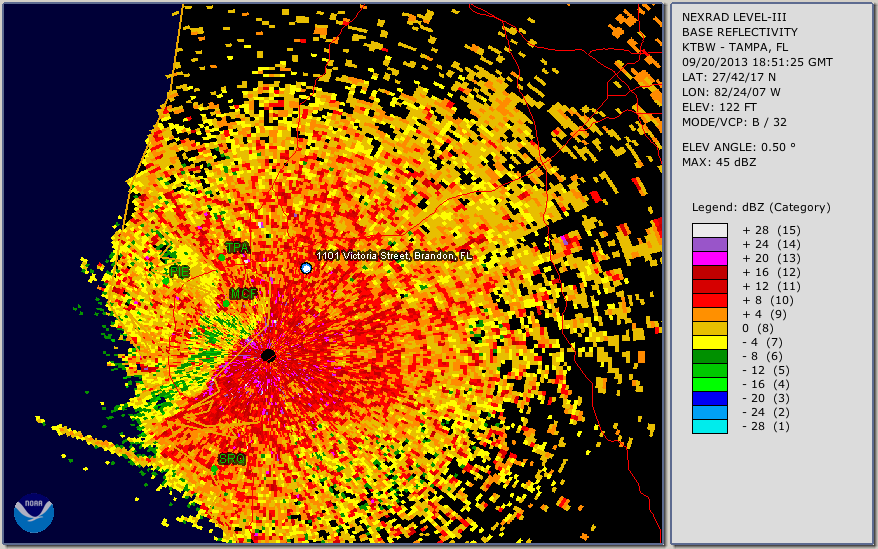Click the '1101 Victoria Street, Brandon, FL' label
Viewport: 878px width, 549px height.
[x=394, y=256]
